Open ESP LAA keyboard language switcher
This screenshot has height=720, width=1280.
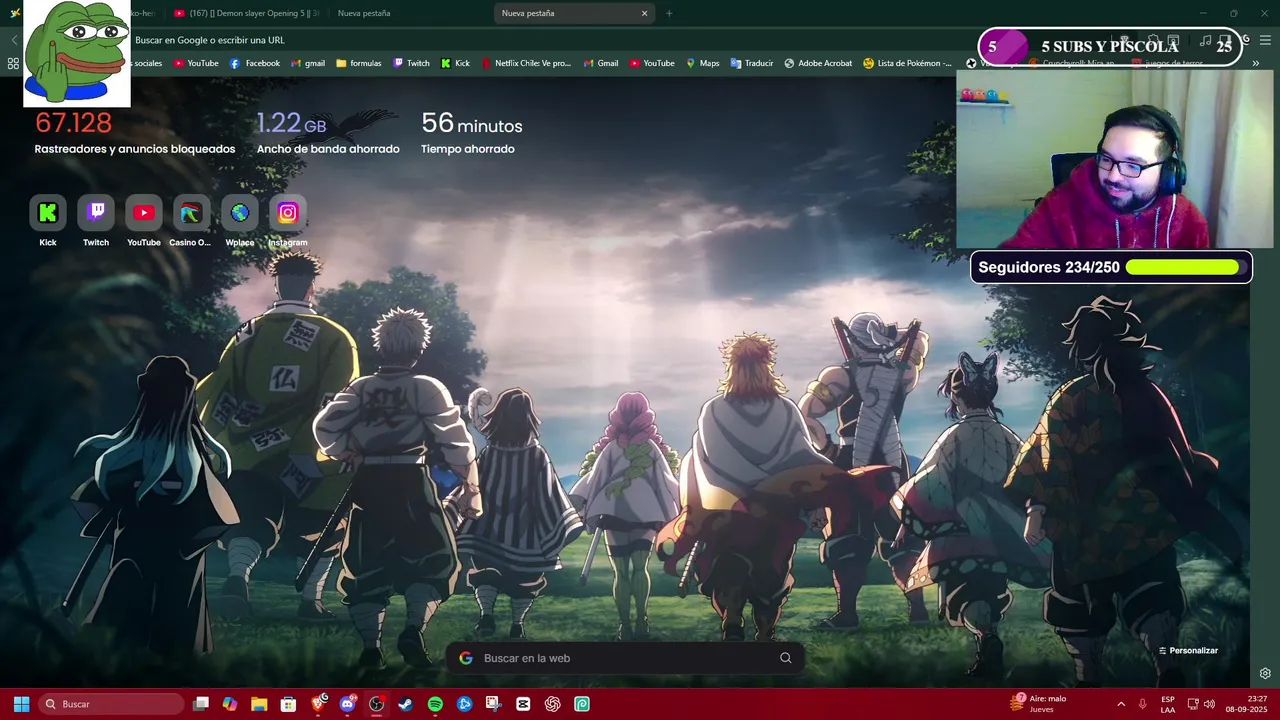point(1168,704)
